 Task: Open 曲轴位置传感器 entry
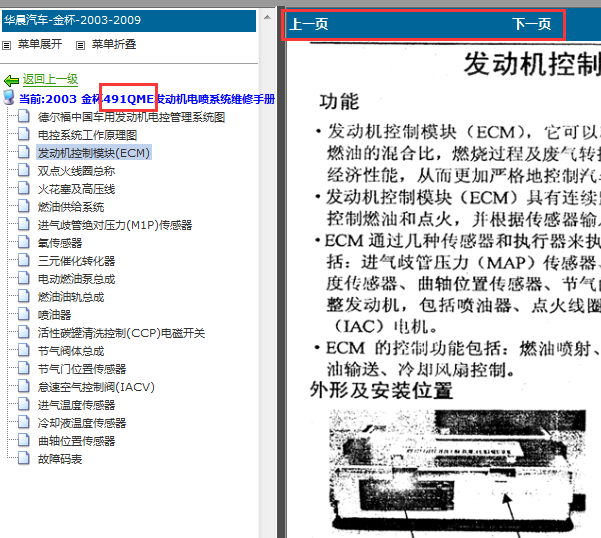[76, 441]
